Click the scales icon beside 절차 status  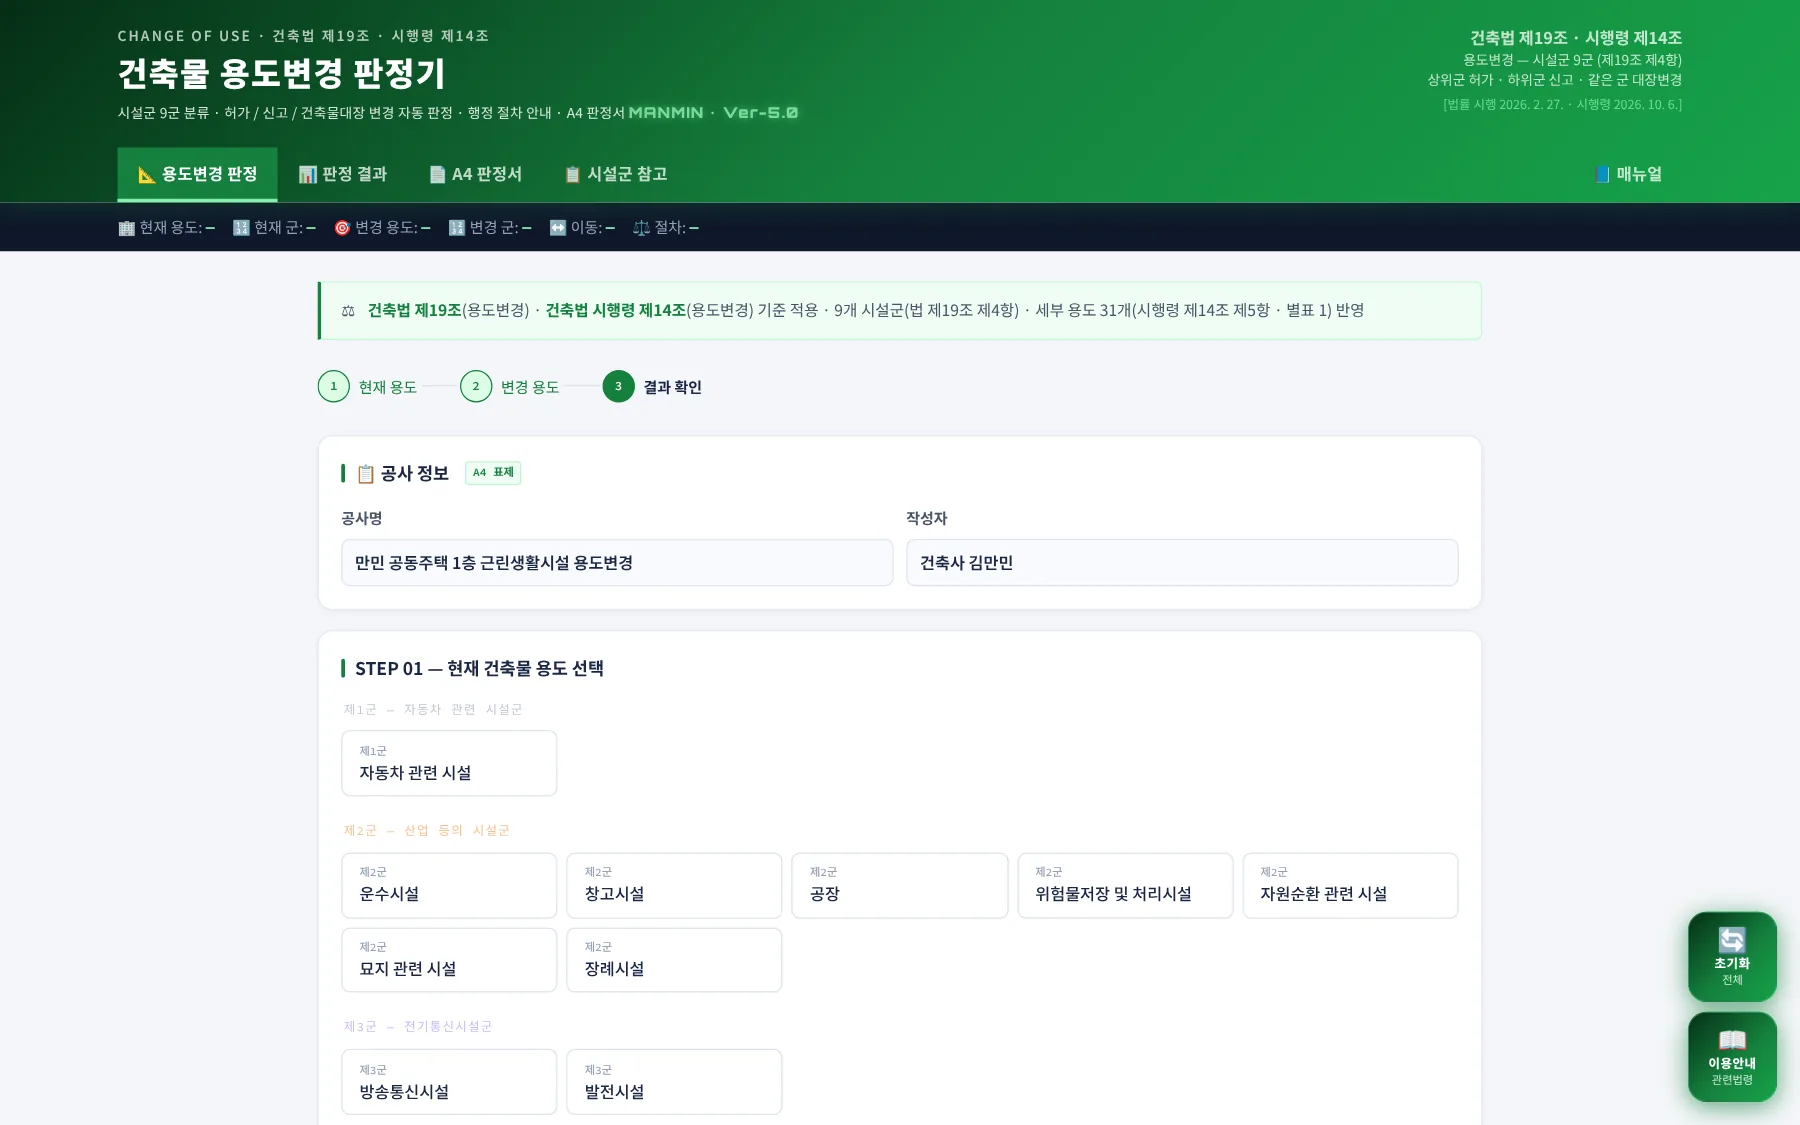[x=642, y=228]
